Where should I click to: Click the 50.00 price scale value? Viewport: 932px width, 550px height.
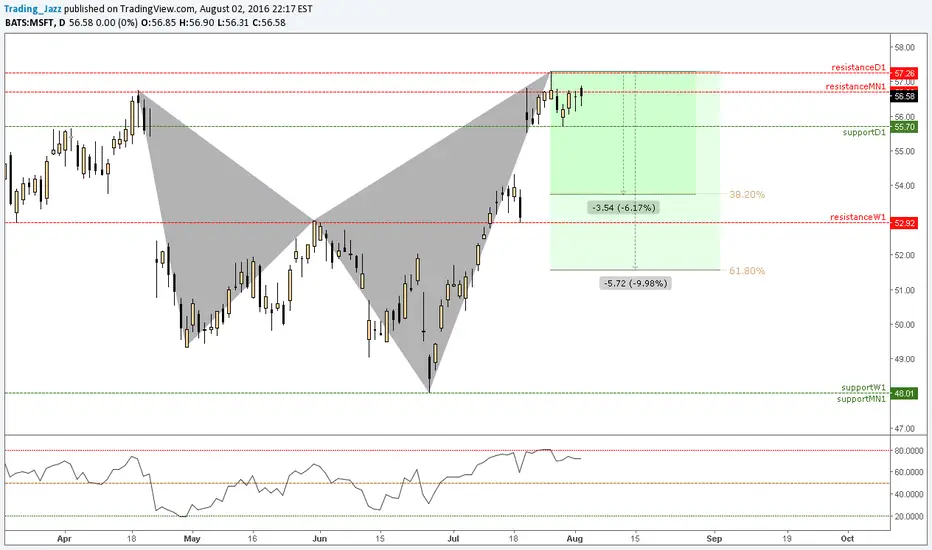tap(904, 325)
